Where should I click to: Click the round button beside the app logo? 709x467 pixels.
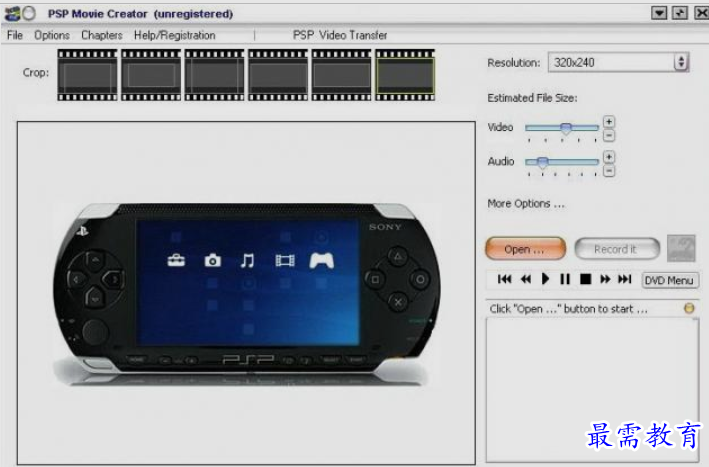click(x=29, y=14)
